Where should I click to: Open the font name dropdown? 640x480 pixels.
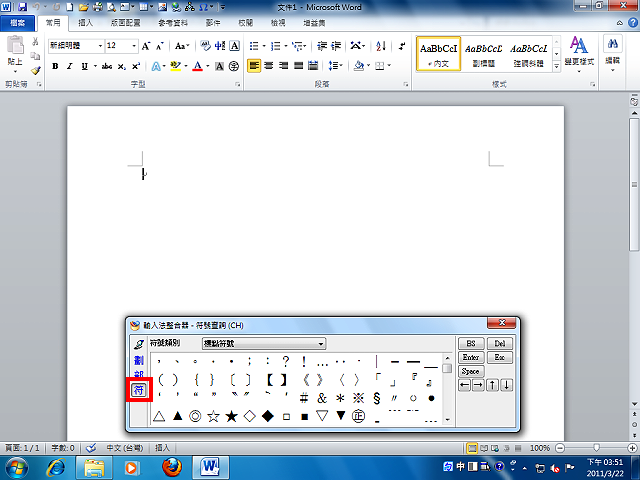coord(100,46)
